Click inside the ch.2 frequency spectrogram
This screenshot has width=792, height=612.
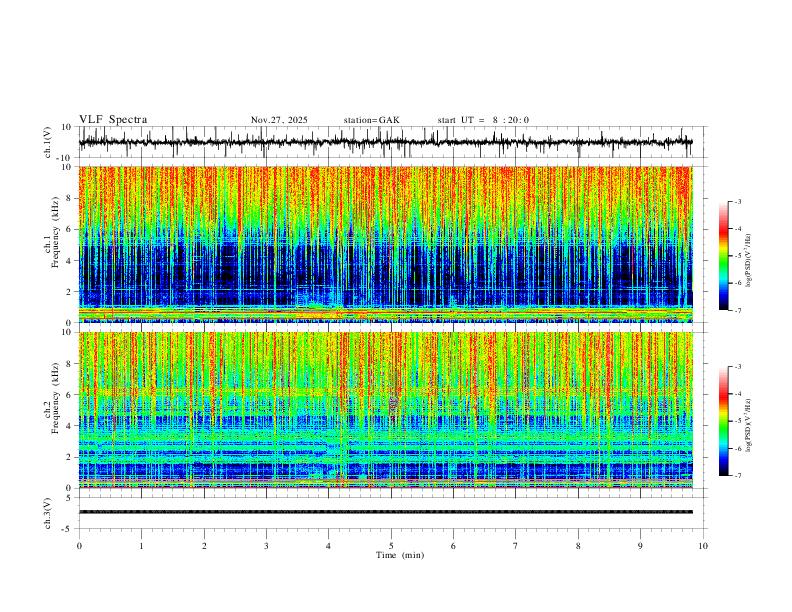(386, 410)
